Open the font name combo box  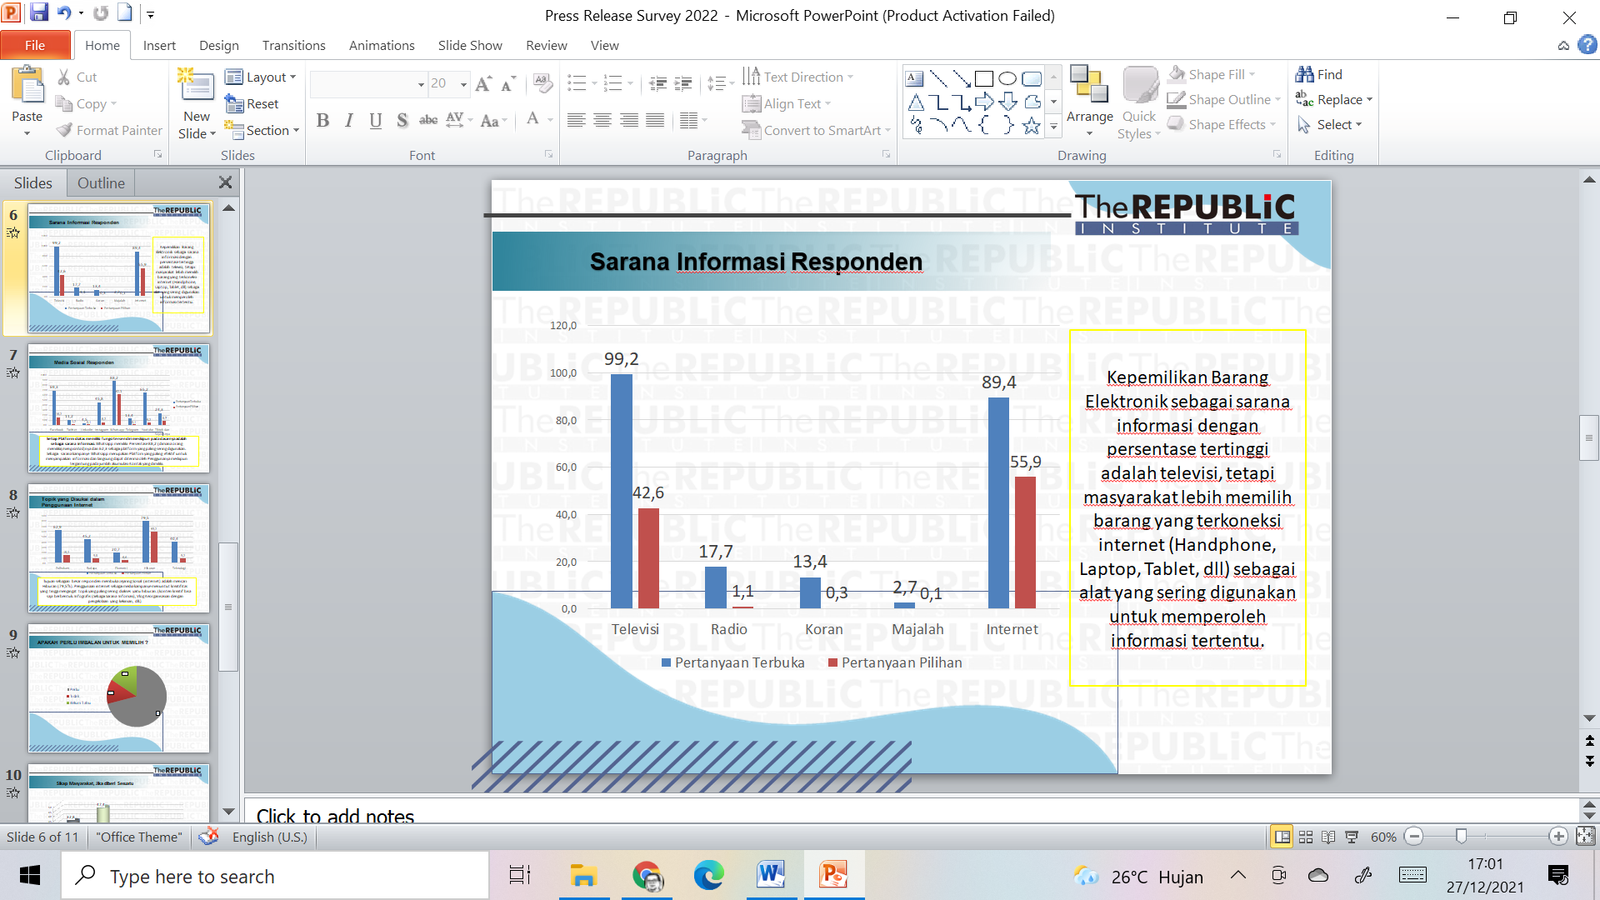[369, 84]
